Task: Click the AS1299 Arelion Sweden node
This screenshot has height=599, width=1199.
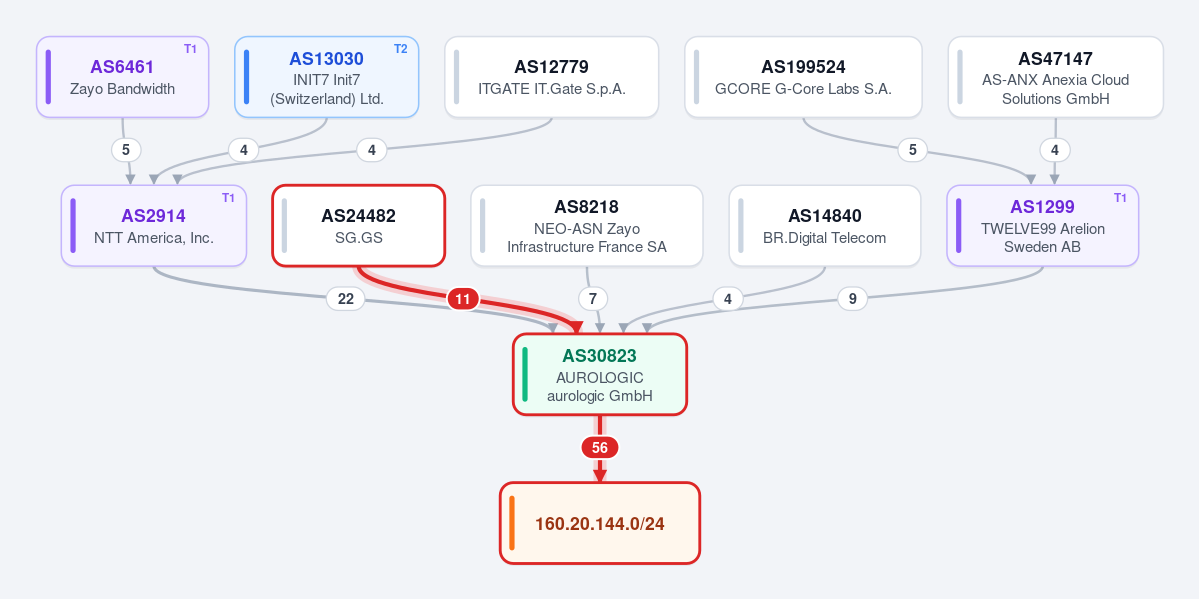Action: tap(1042, 226)
